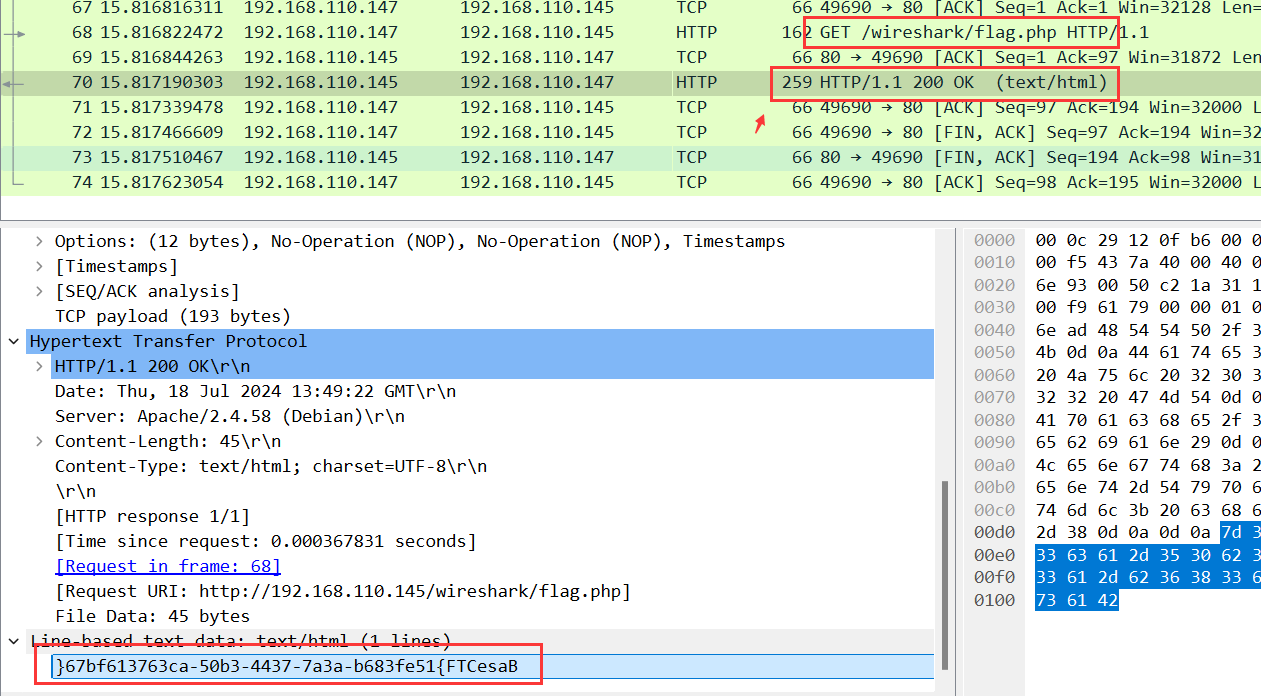This screenshot has height=696, width=1261.
Task: Expand the HTTP/1.1 200 OK status line
Action: [x=40, y=366]
